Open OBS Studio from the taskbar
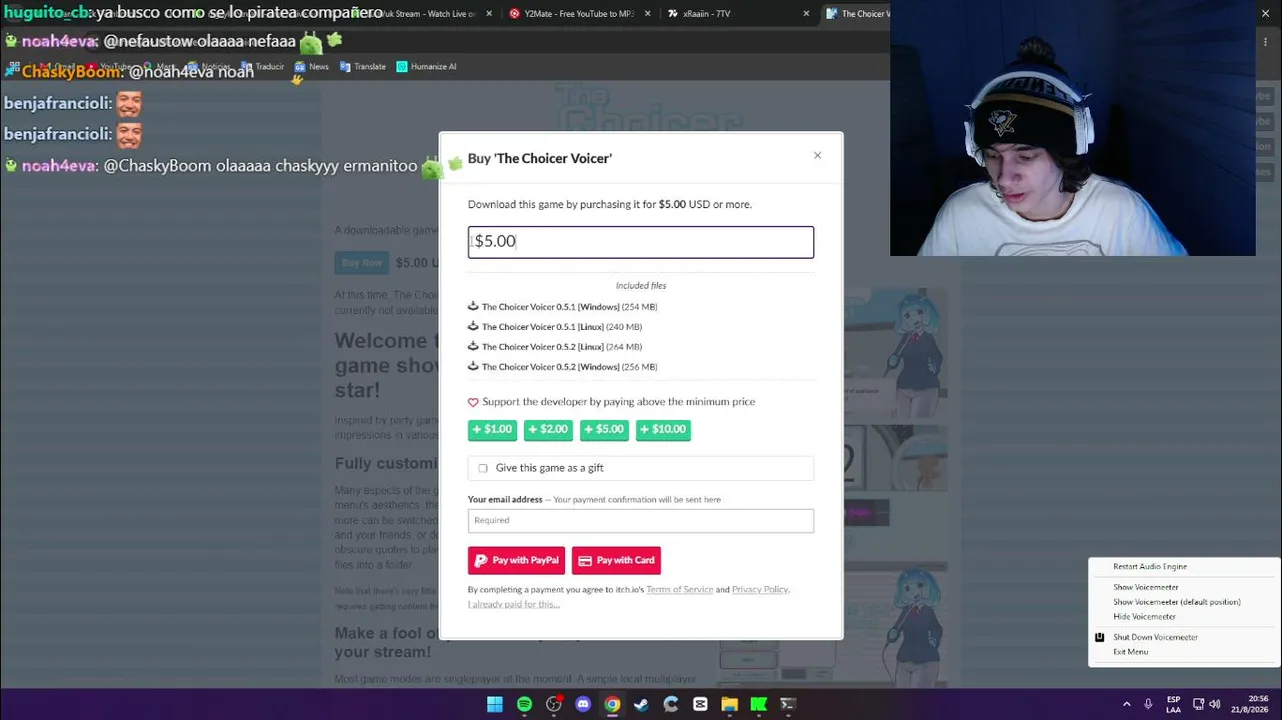The image size is (1282, 720). pos(554,704)
